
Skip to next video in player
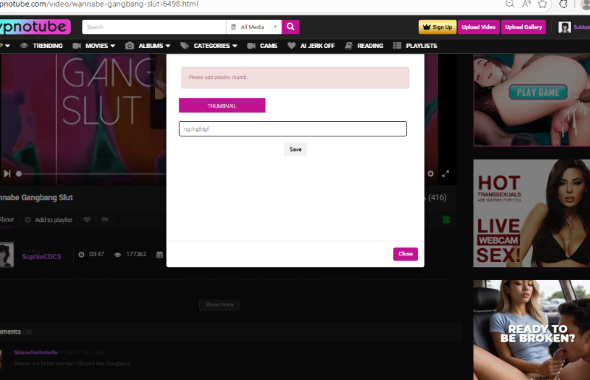(7, 173)
